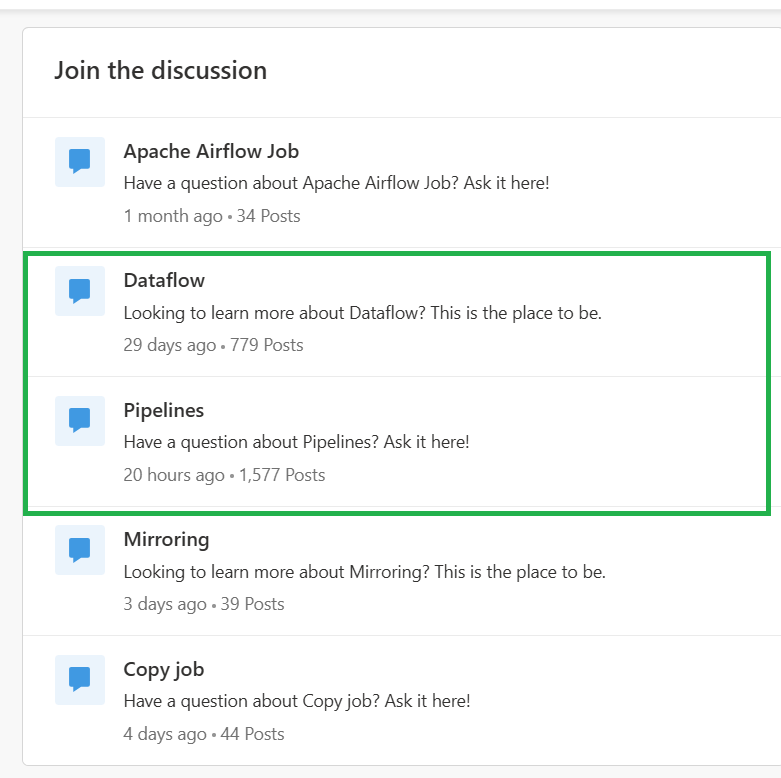Image resolution: width=781 pixels, height=778 pixels.
Task: Click 'Looking to learn more about Mirroring?' description
Action: coord(365,572)
